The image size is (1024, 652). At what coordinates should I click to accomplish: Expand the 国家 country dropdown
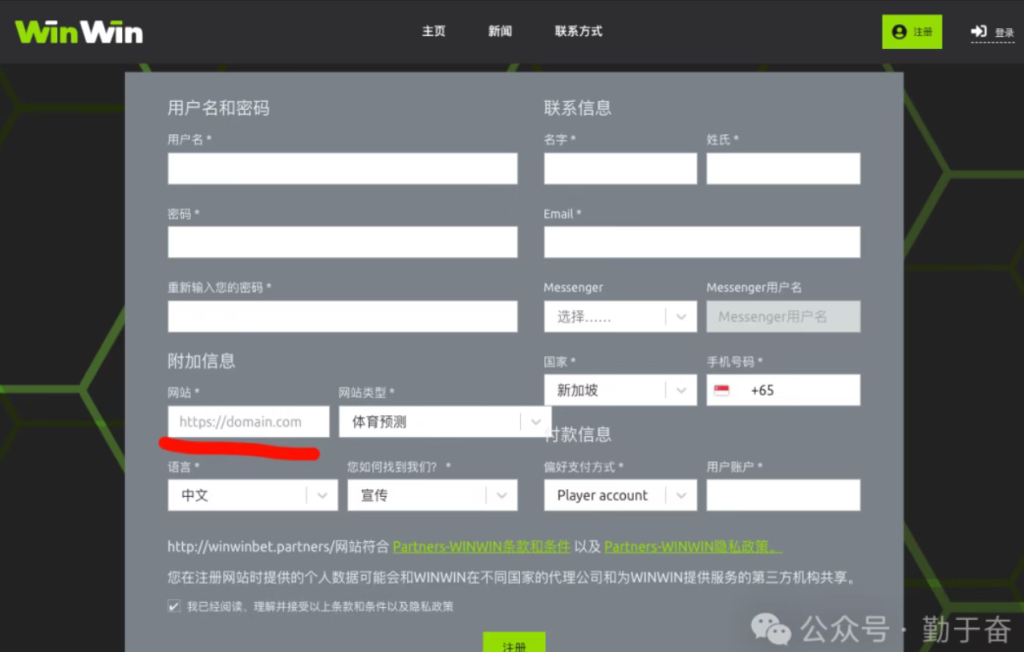[620, 390]
